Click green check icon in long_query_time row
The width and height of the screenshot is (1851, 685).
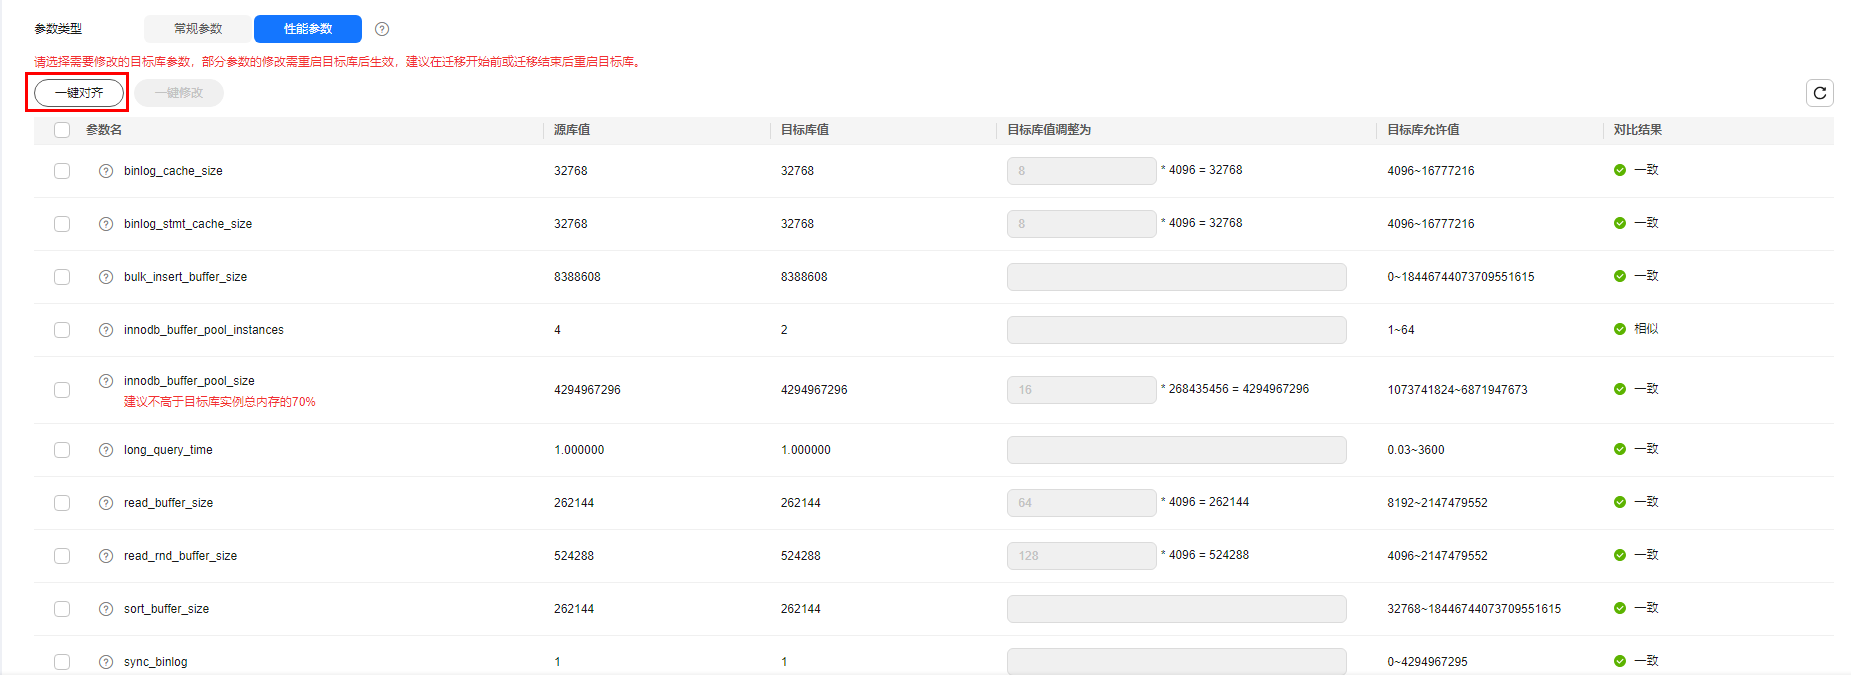click(1620, 449)
